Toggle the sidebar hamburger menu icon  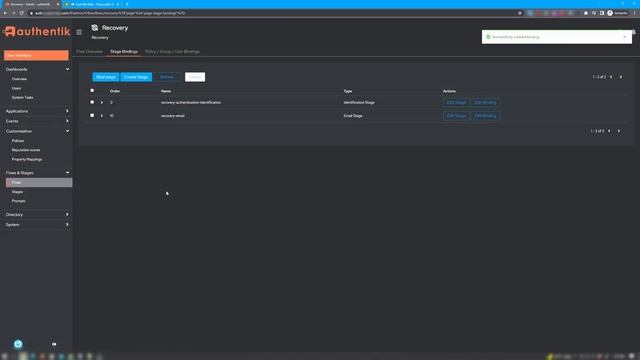click(79, 32)
